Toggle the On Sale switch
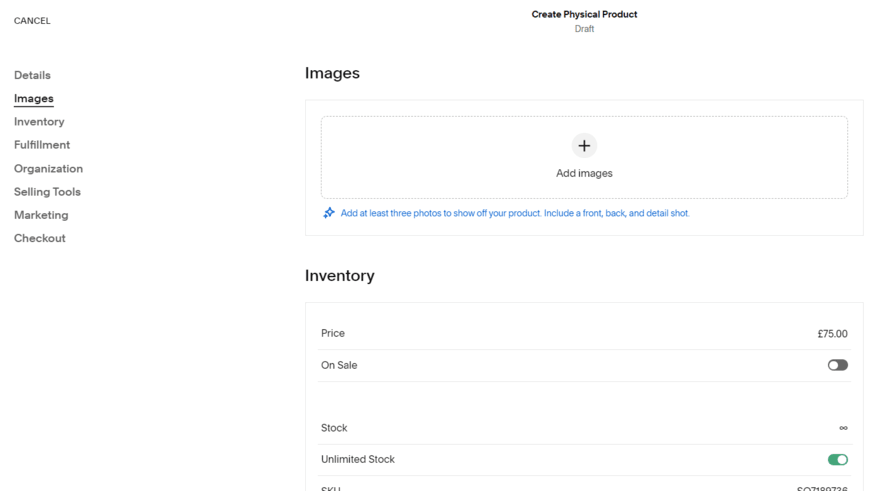This screenshot has height=491, width=880. coord(837,365)
